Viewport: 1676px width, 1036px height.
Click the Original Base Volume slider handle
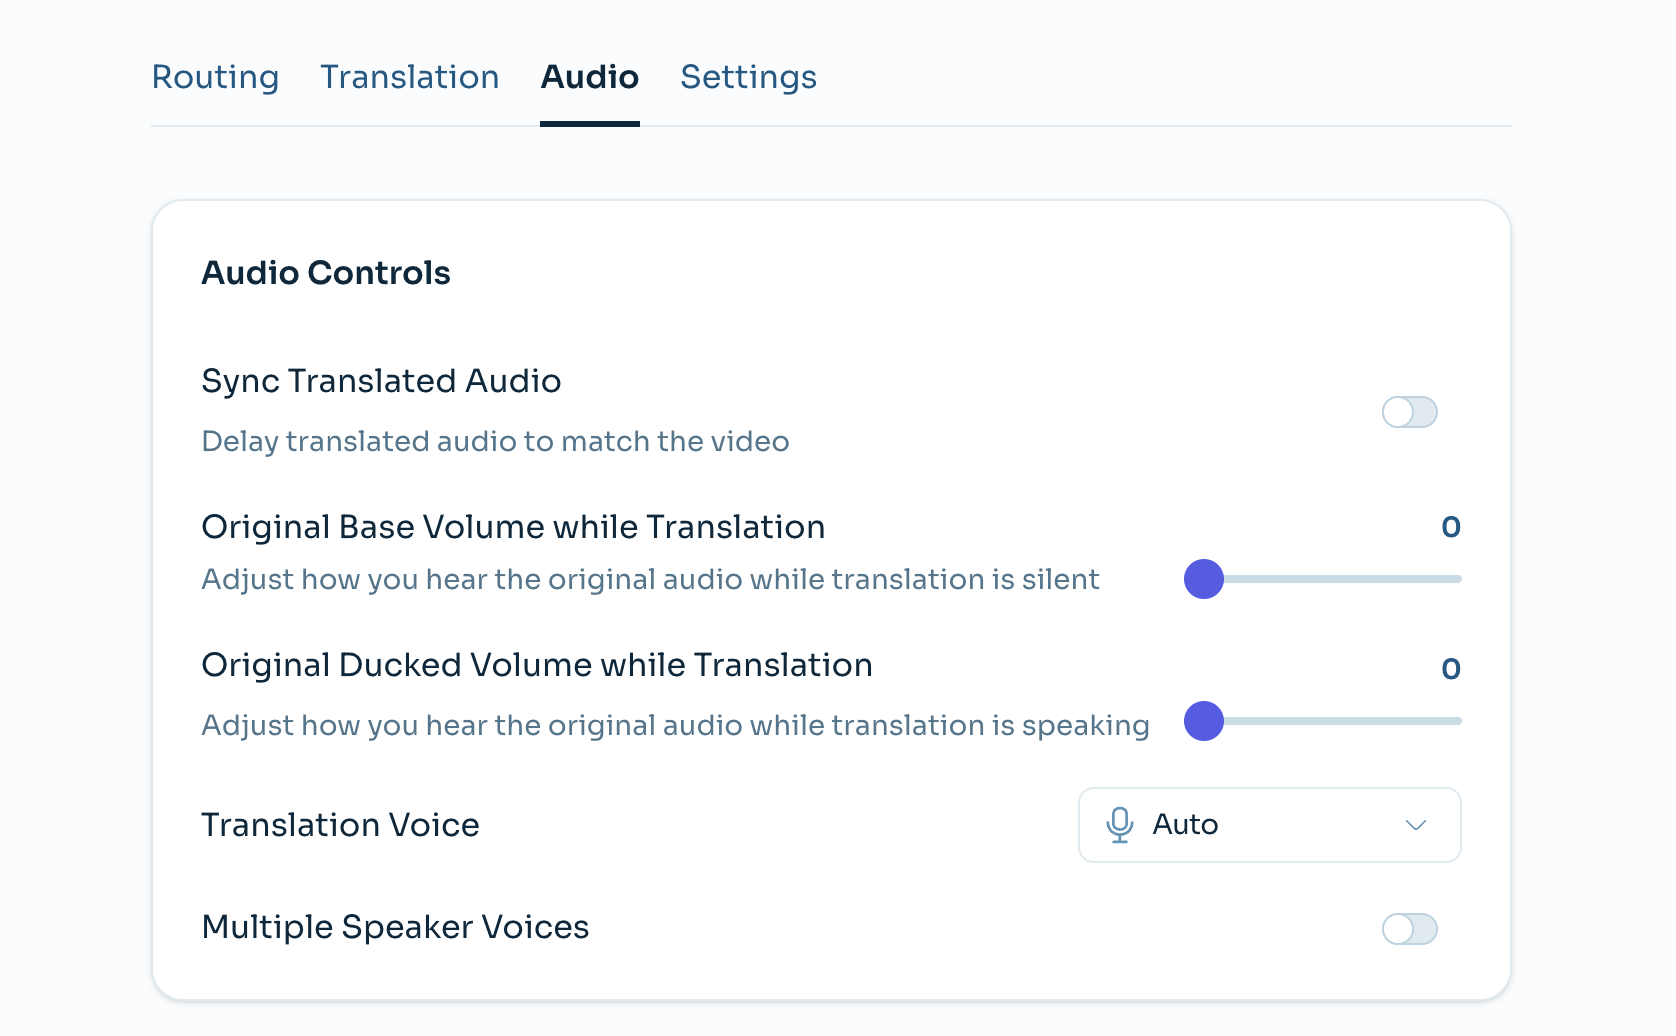[1204, 579]
